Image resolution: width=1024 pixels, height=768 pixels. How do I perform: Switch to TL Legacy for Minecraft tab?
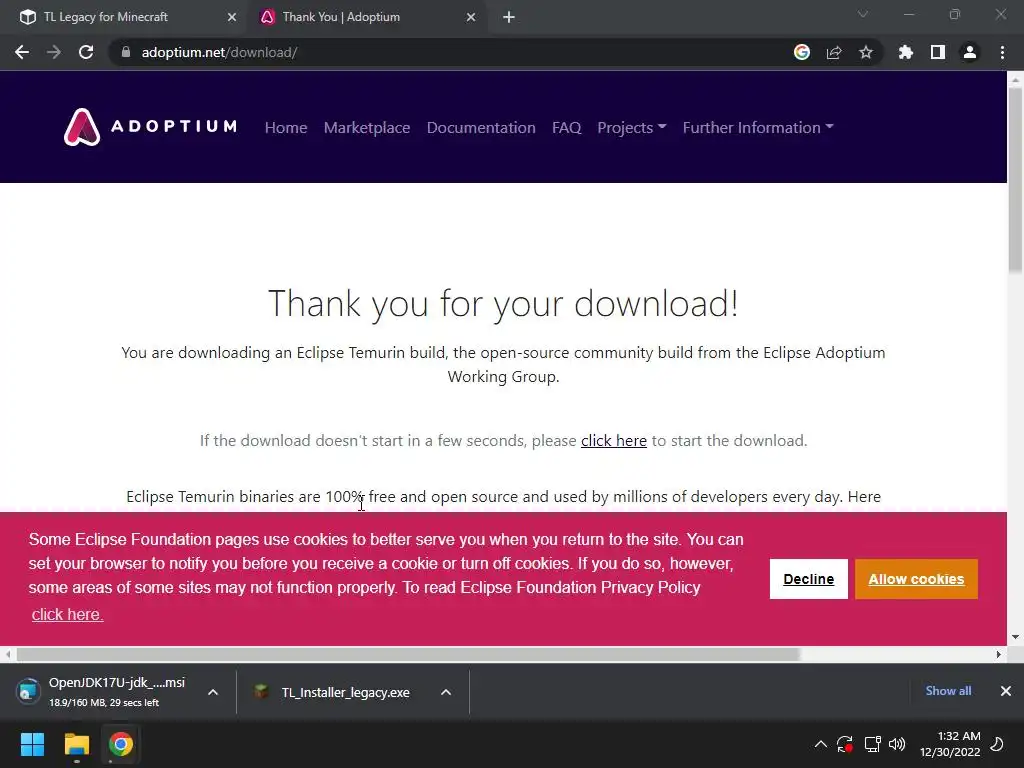pyautogui.click(x=124, y=17)
